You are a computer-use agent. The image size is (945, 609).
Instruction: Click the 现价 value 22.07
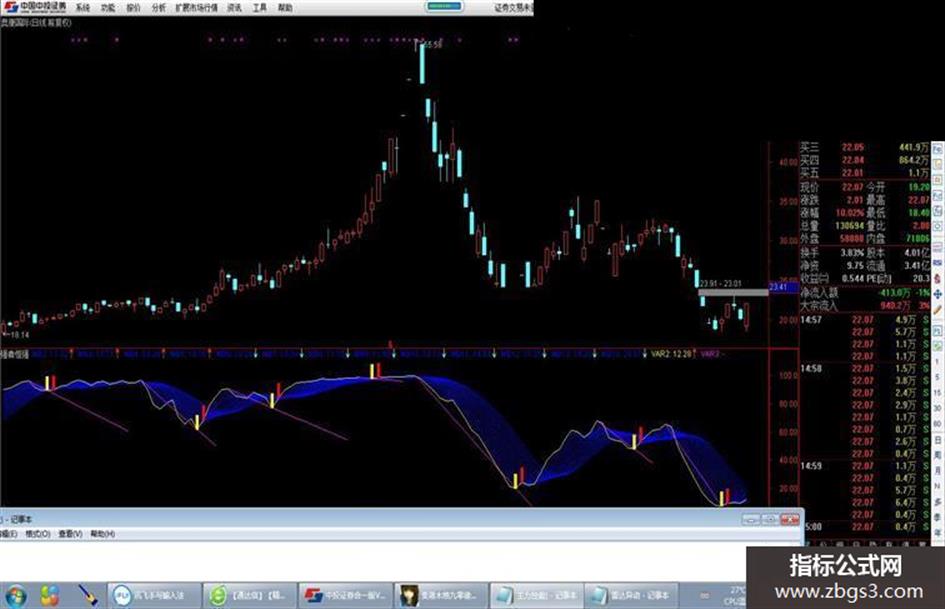[x=853, y=188]
